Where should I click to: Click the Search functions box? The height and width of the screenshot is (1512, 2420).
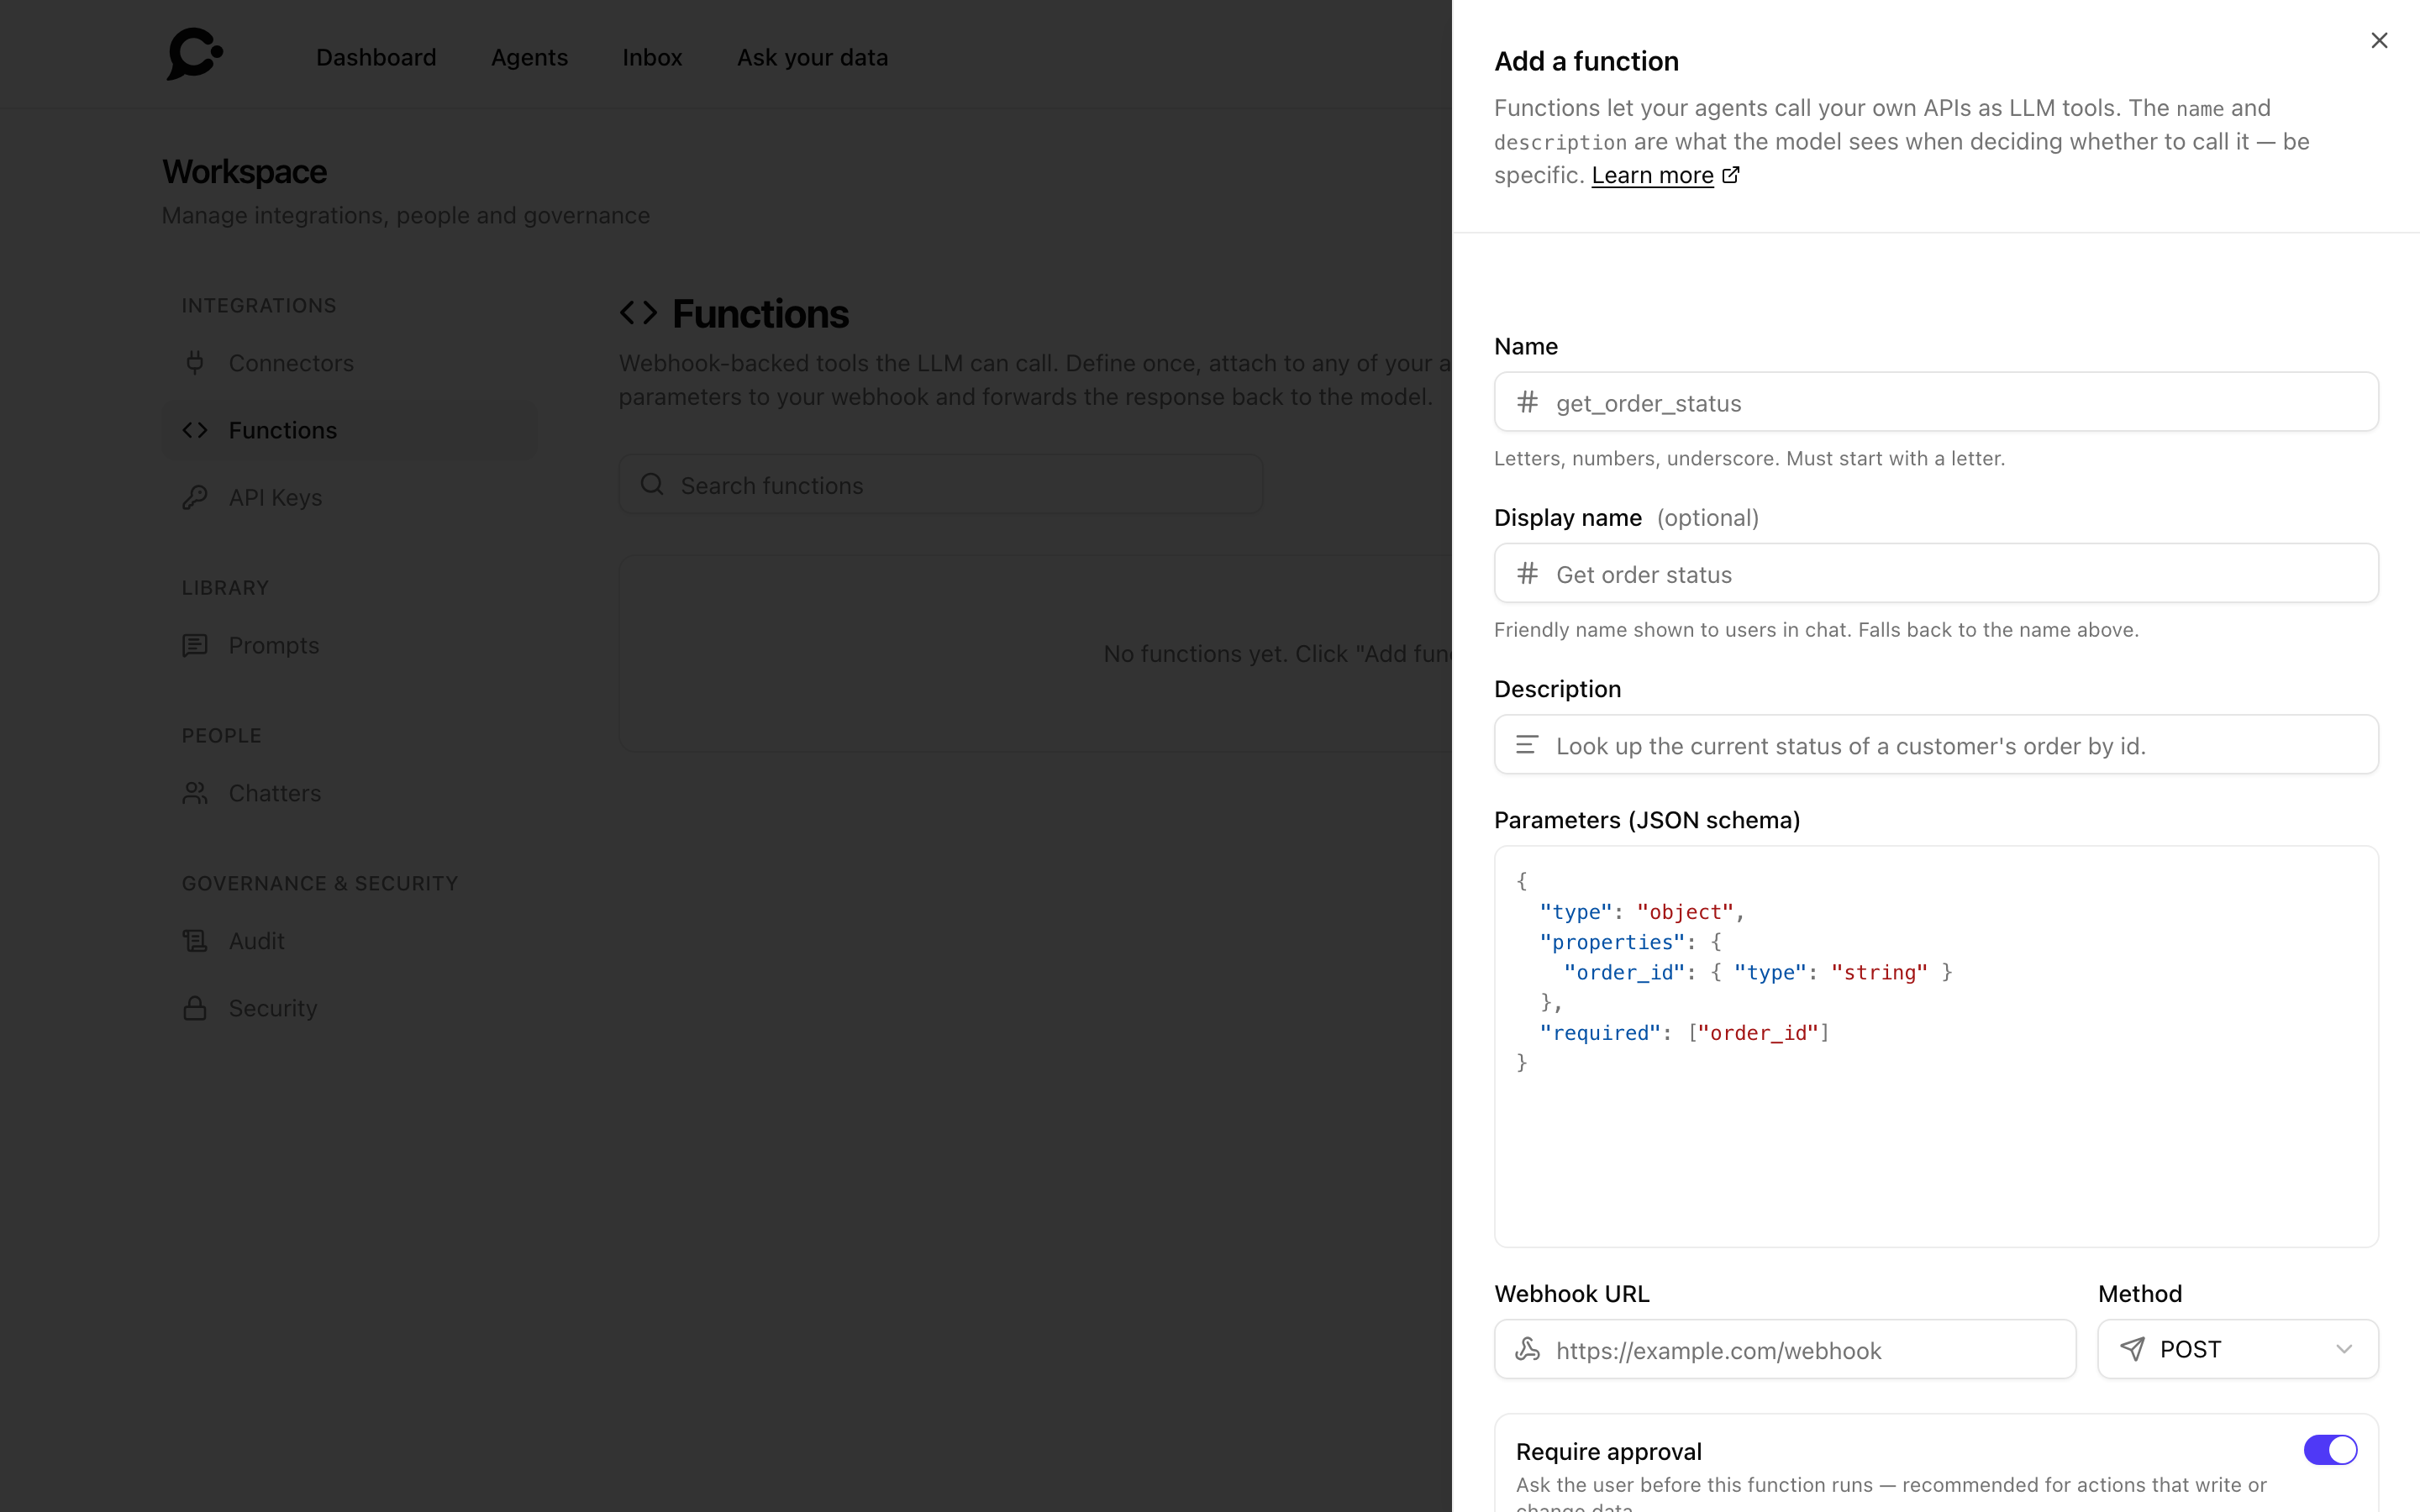pyautogui.click(x=940, y=485)
